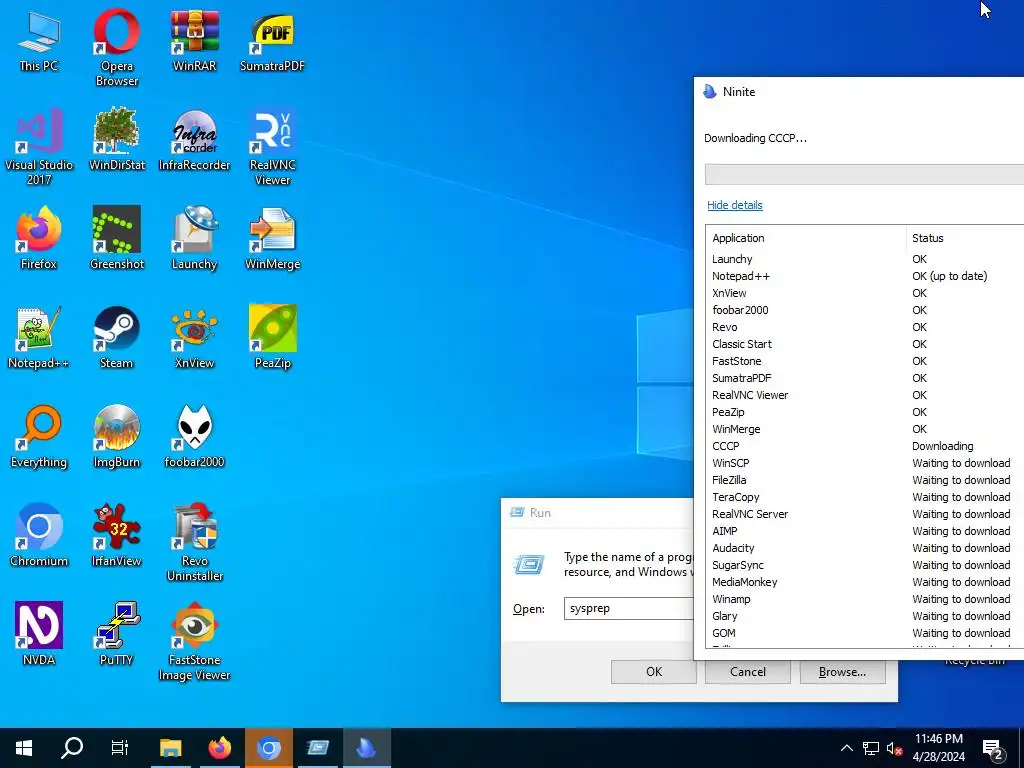The width and height of the screenshot is (1024, 768).
Task: Show hidden system tray icons
Action: (846, 748)
